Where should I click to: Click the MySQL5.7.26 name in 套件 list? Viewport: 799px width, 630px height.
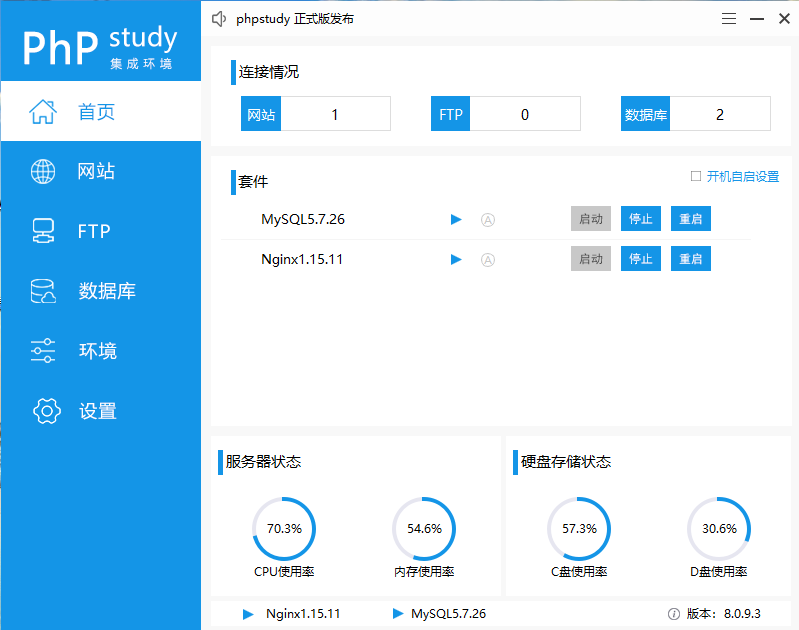coord(303,219)
